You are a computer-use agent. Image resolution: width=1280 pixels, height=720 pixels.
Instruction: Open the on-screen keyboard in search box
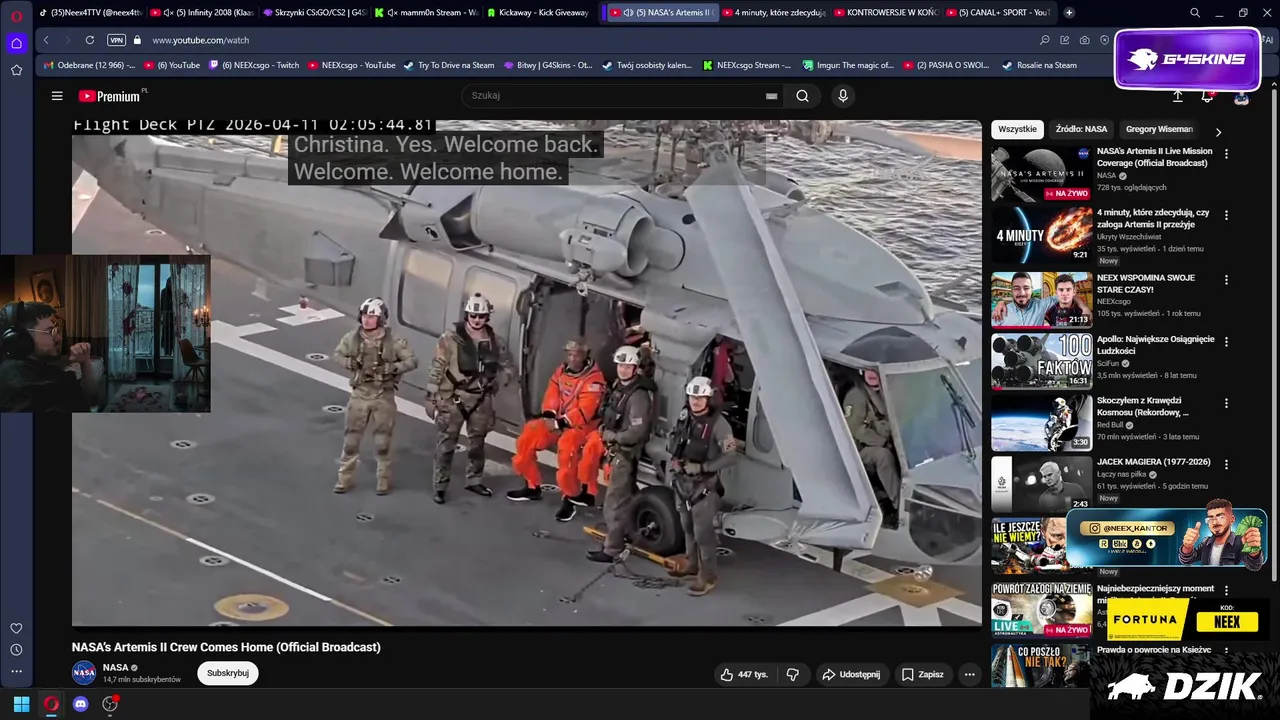point(771,96)
